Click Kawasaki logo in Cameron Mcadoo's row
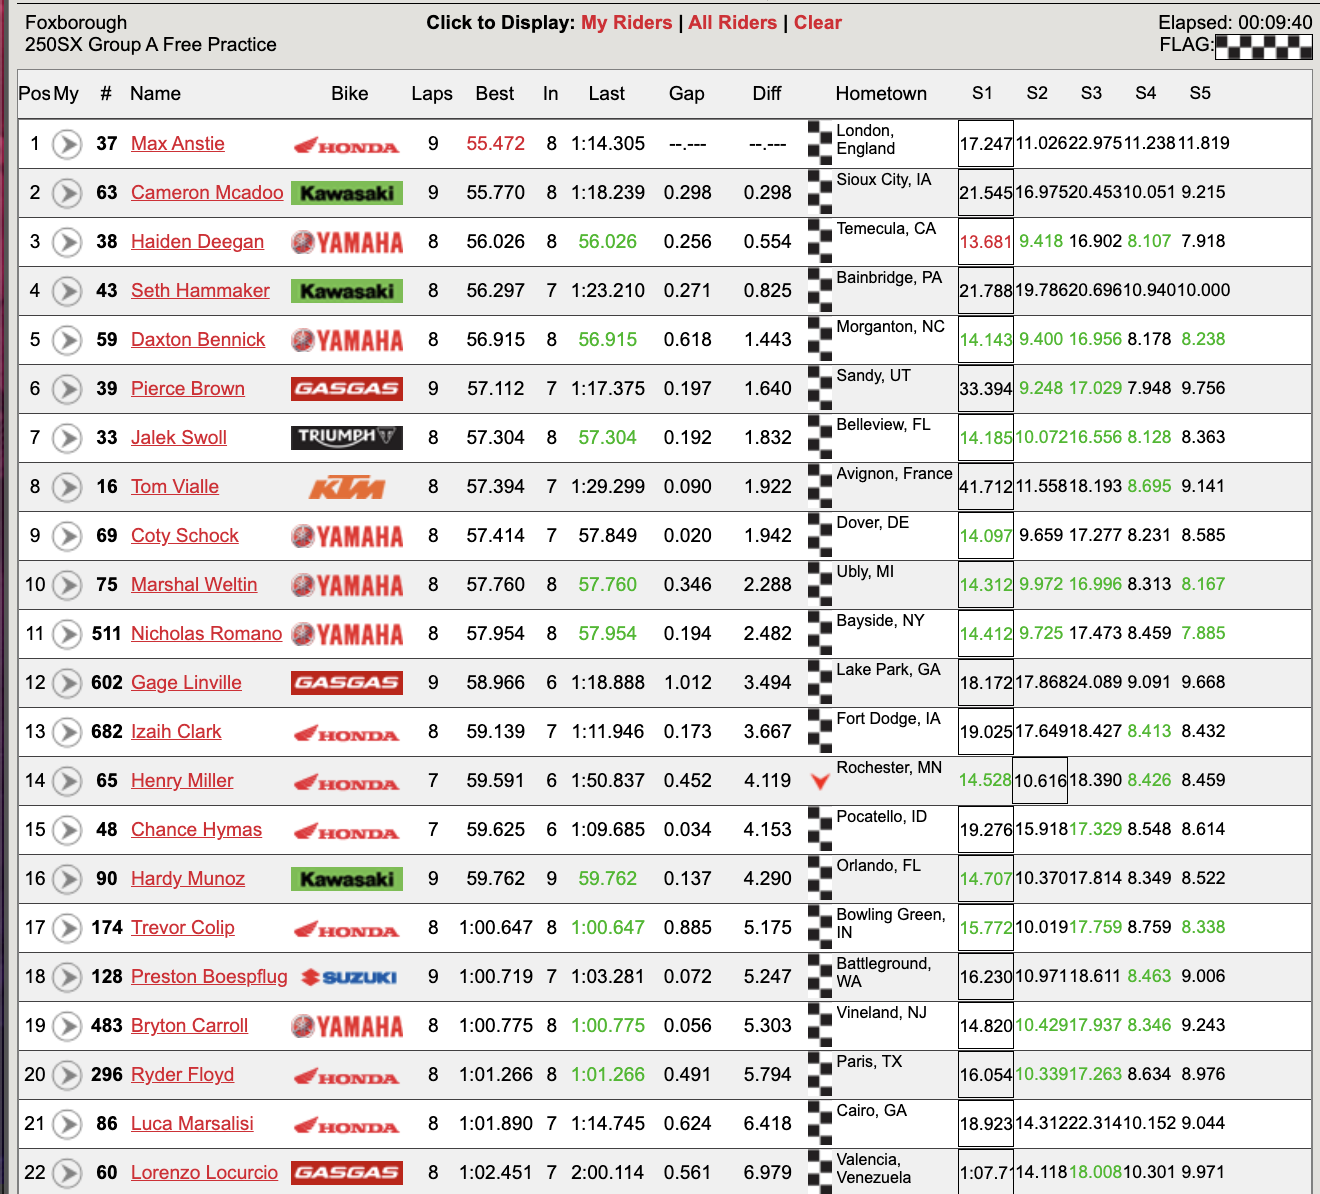 346,193
